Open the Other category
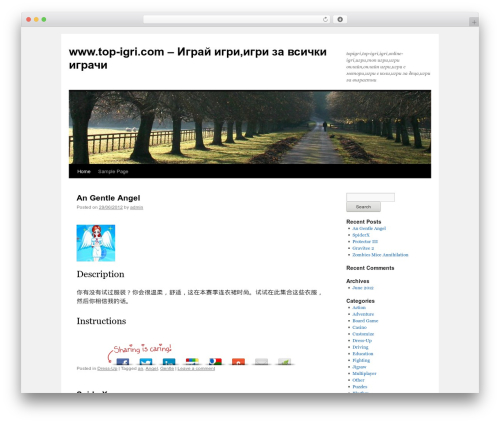This screenshot has height=423, width=500. (358, 380)
